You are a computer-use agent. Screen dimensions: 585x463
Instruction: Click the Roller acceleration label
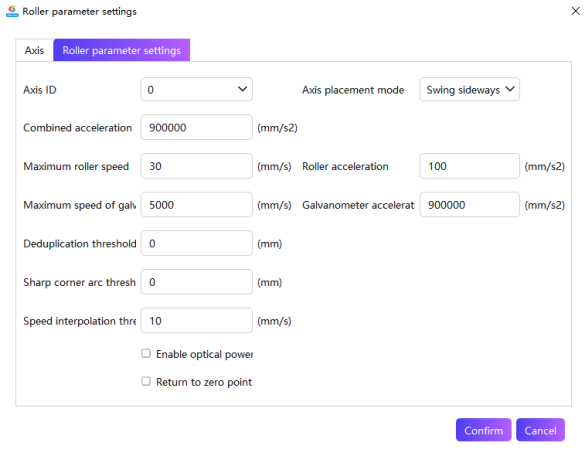point(345,166)
